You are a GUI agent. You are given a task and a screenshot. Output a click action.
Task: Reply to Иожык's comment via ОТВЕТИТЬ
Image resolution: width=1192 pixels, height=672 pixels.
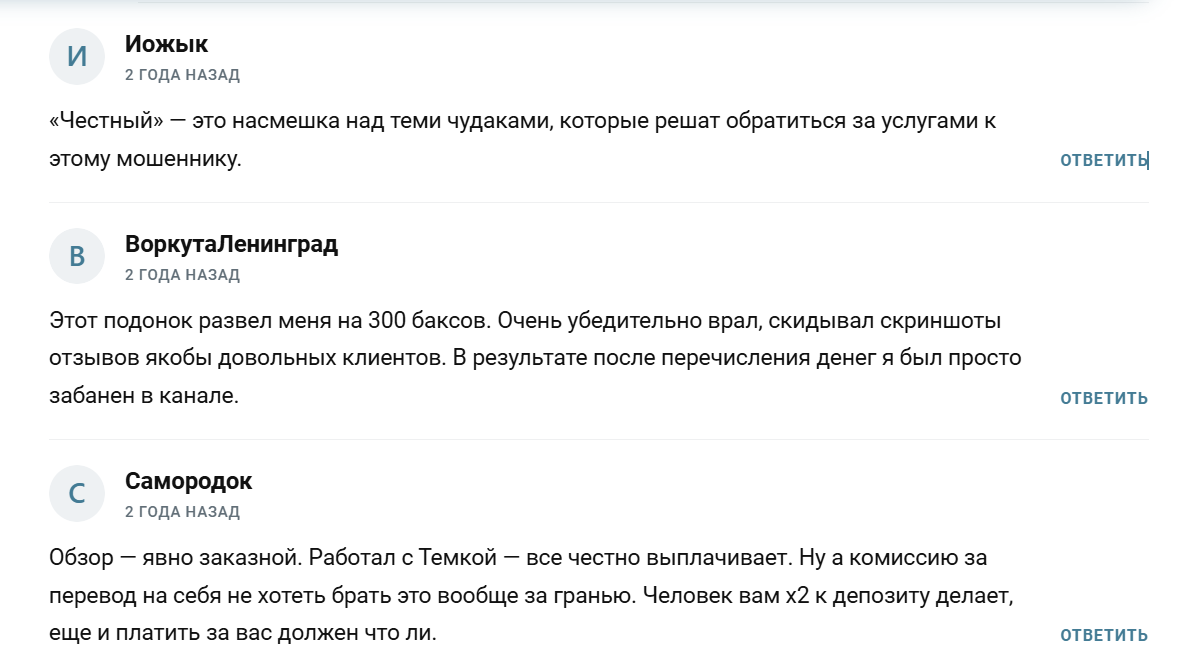coord(1104,160)
